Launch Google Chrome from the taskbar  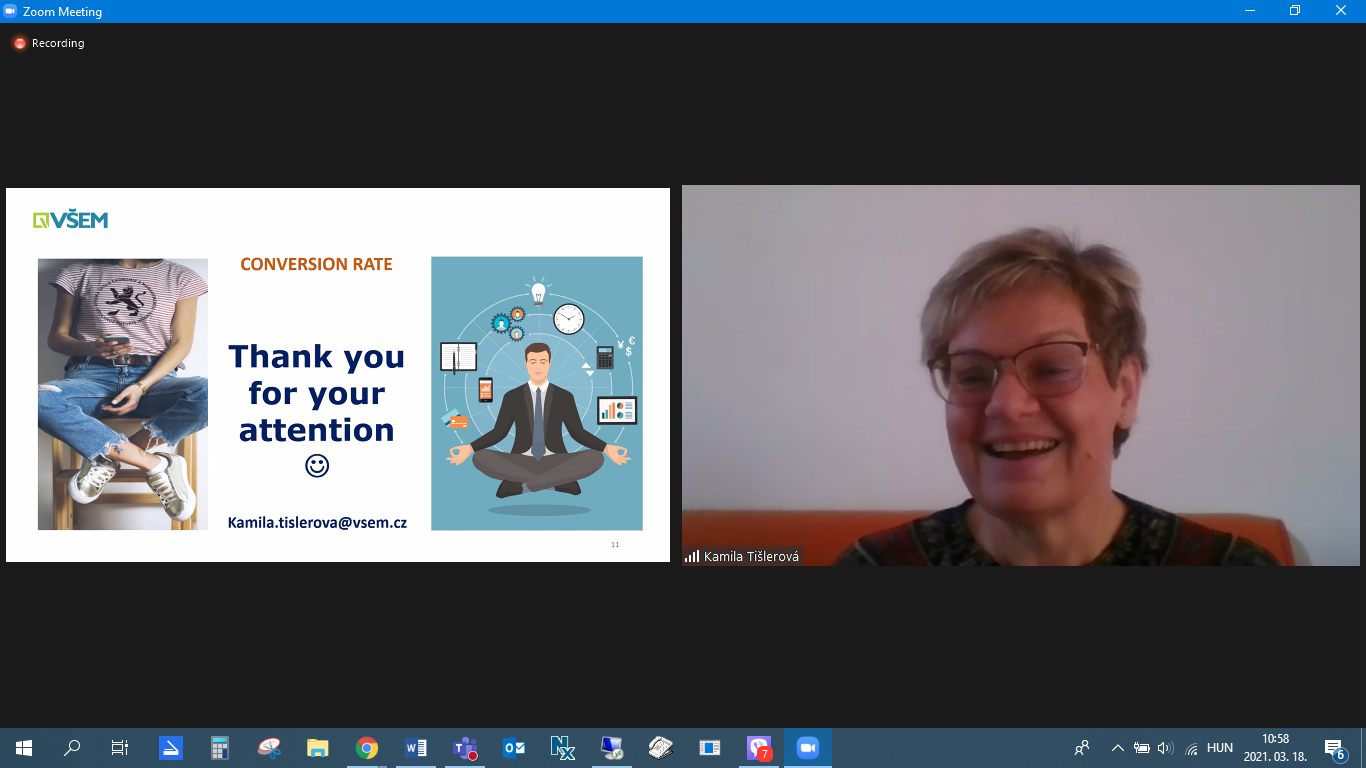click(x=367, y=748)
